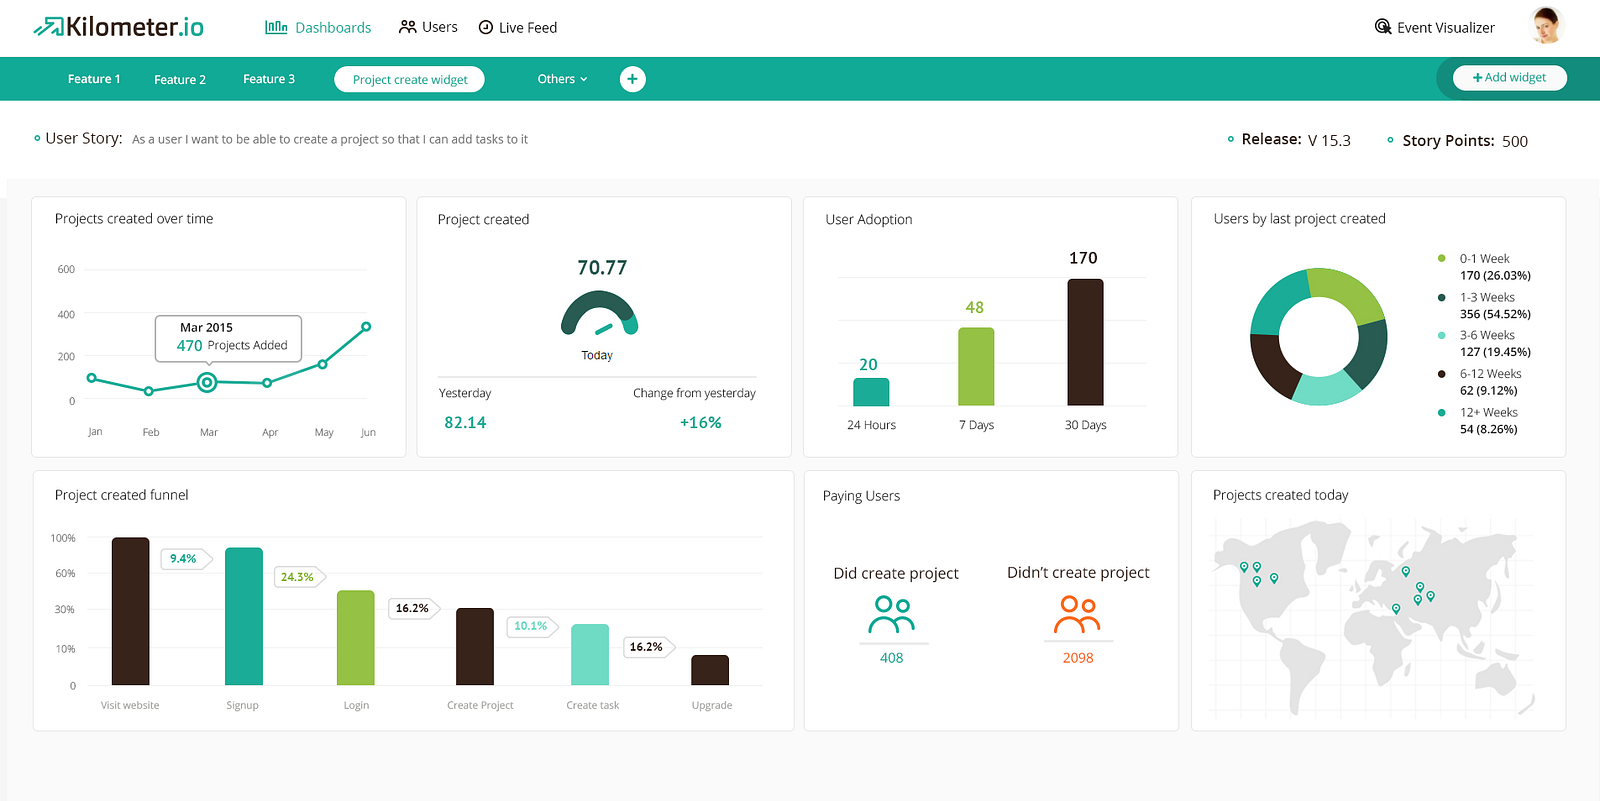Viewport: 1600px width, 801px height.
Task: Click the 70.77 today value
Action: (602, 268)
